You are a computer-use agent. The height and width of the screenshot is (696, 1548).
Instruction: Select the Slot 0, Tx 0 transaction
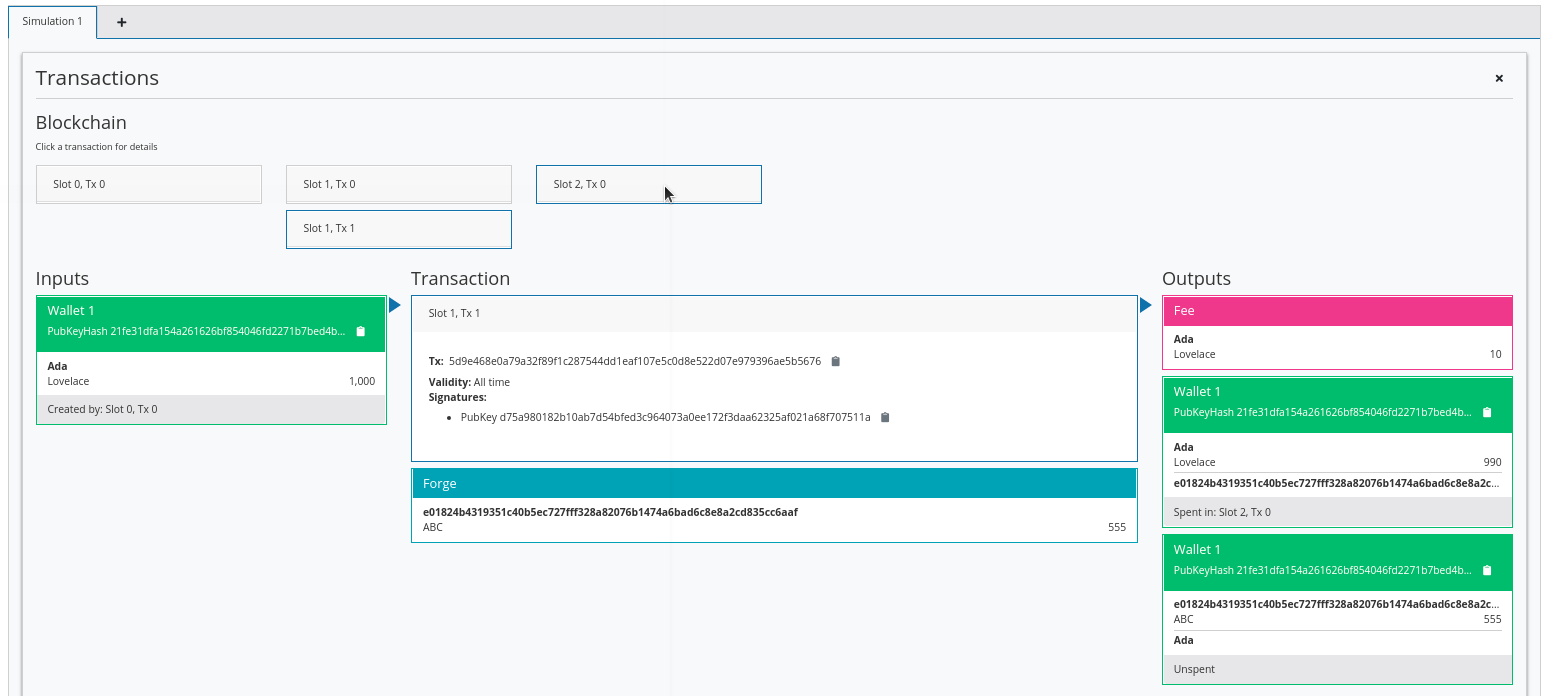(148, 184)
